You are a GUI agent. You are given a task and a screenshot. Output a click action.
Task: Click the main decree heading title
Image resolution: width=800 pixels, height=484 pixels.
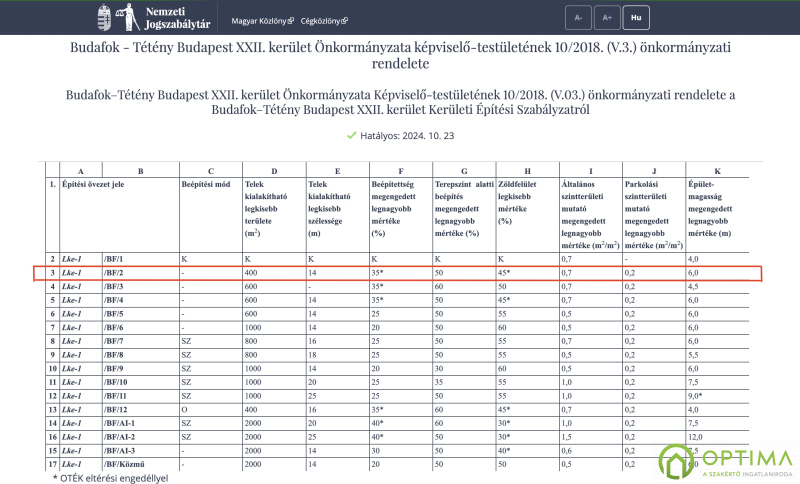400,54
